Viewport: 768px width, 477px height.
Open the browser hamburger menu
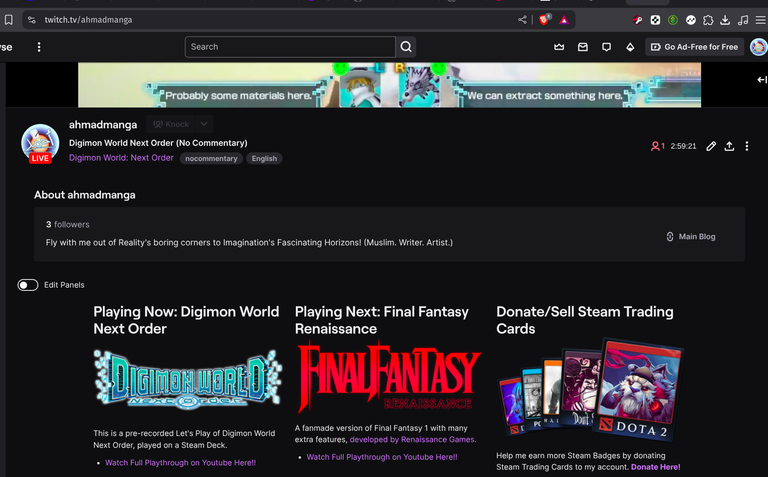(x=760, y=20)
